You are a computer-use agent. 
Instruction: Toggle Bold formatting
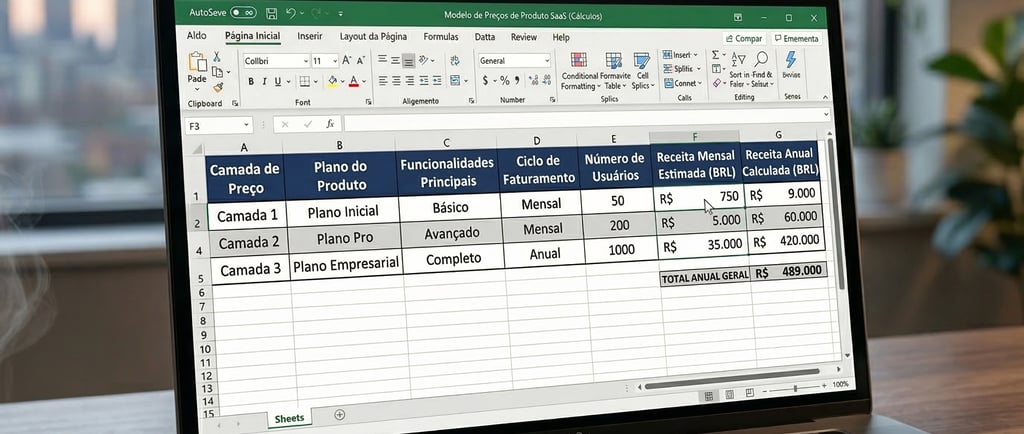pos(251,82)
